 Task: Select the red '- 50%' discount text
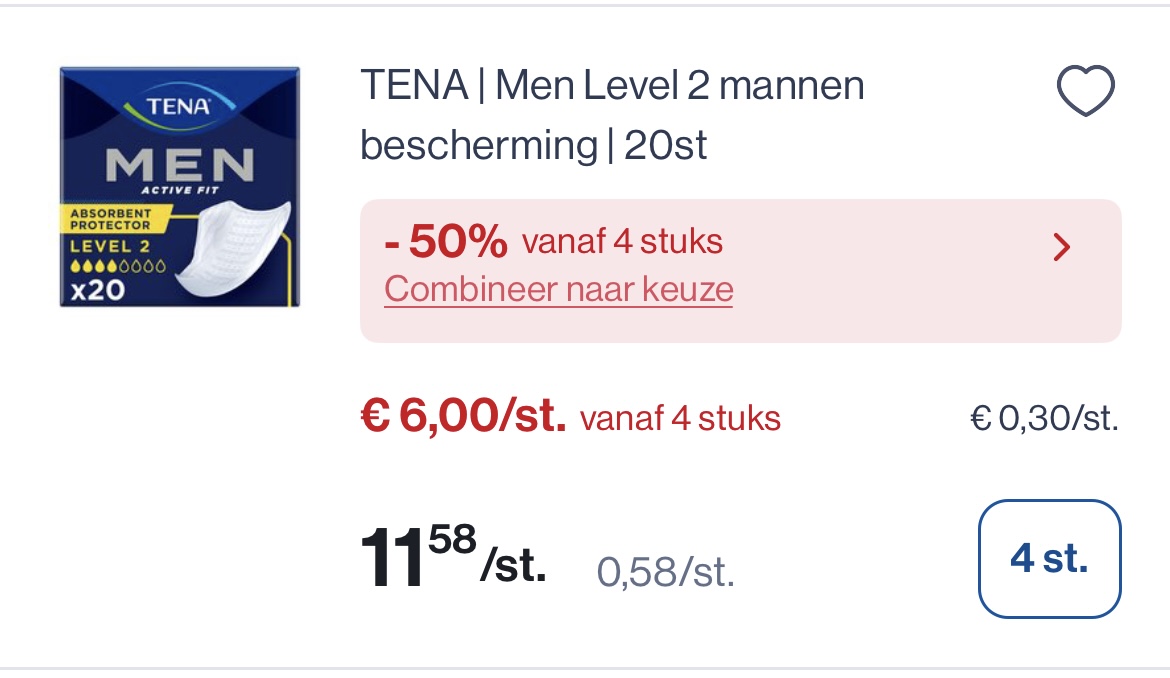tap(443, 240)
